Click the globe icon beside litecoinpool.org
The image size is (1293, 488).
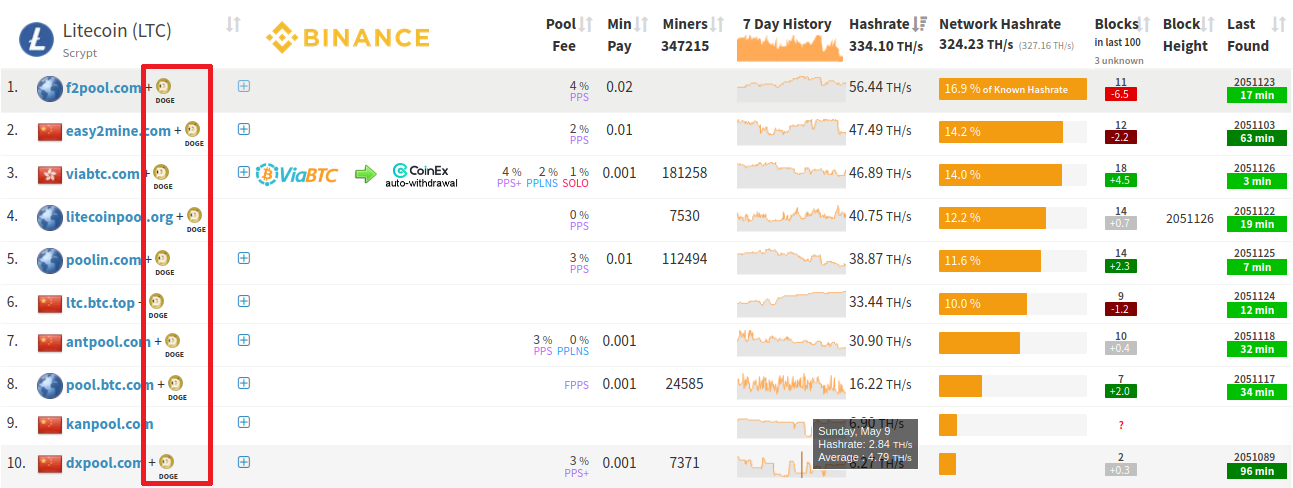(x=49, y=217)
